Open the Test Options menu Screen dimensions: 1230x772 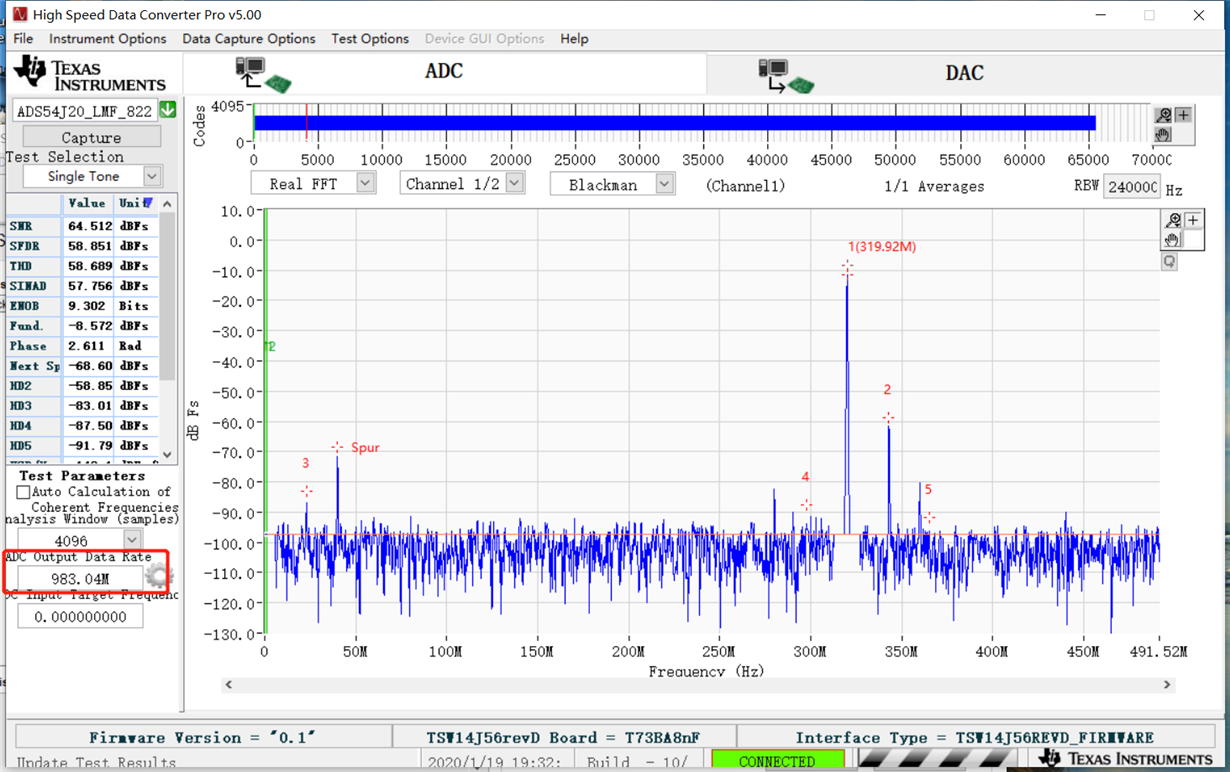coord(370,39)
